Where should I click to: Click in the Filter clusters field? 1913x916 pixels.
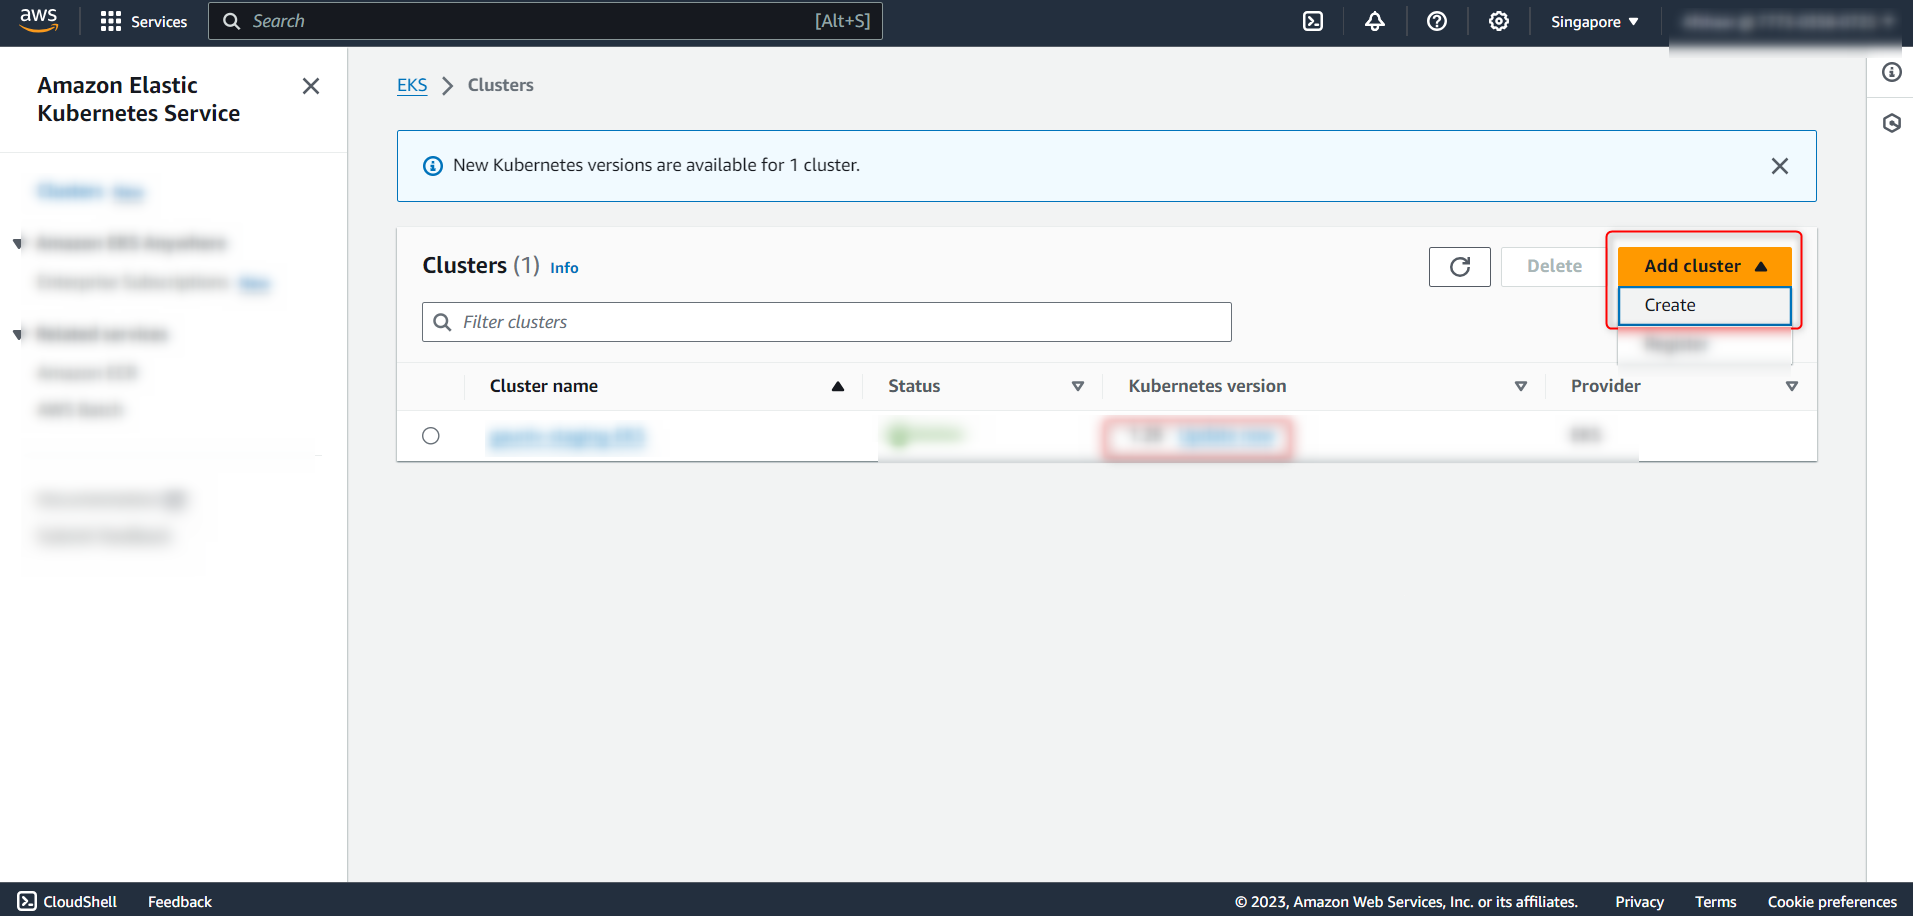(826, 321)
